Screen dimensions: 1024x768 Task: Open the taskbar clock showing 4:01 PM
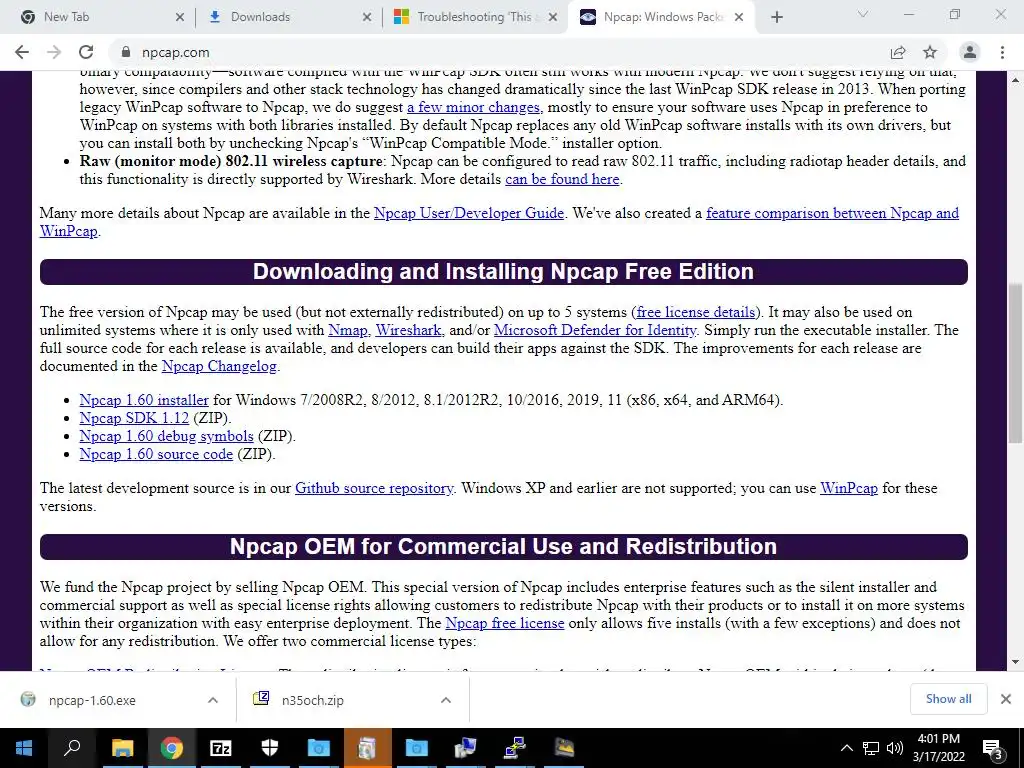click(938, 748)
